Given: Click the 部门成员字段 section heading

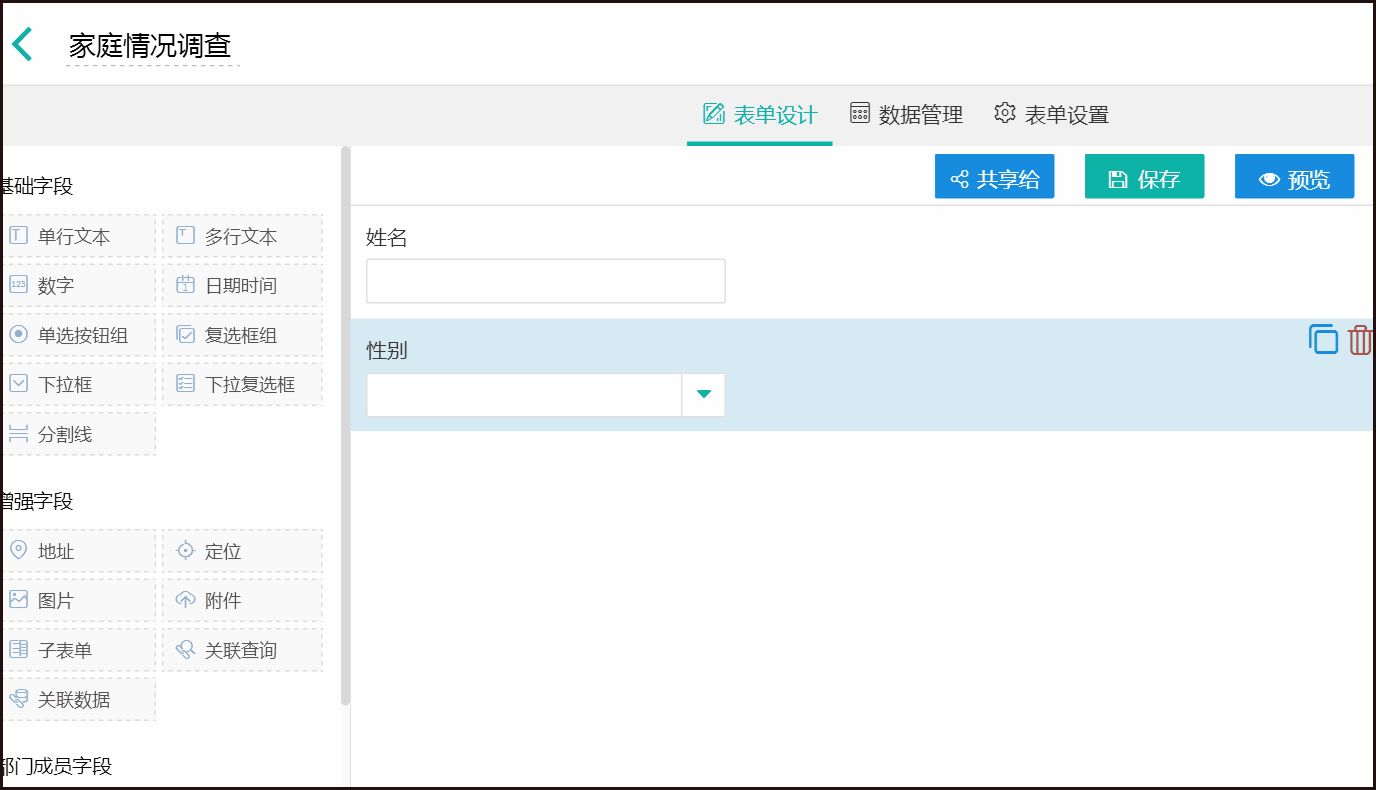Looking at the screenshot, I should [57, 766].
